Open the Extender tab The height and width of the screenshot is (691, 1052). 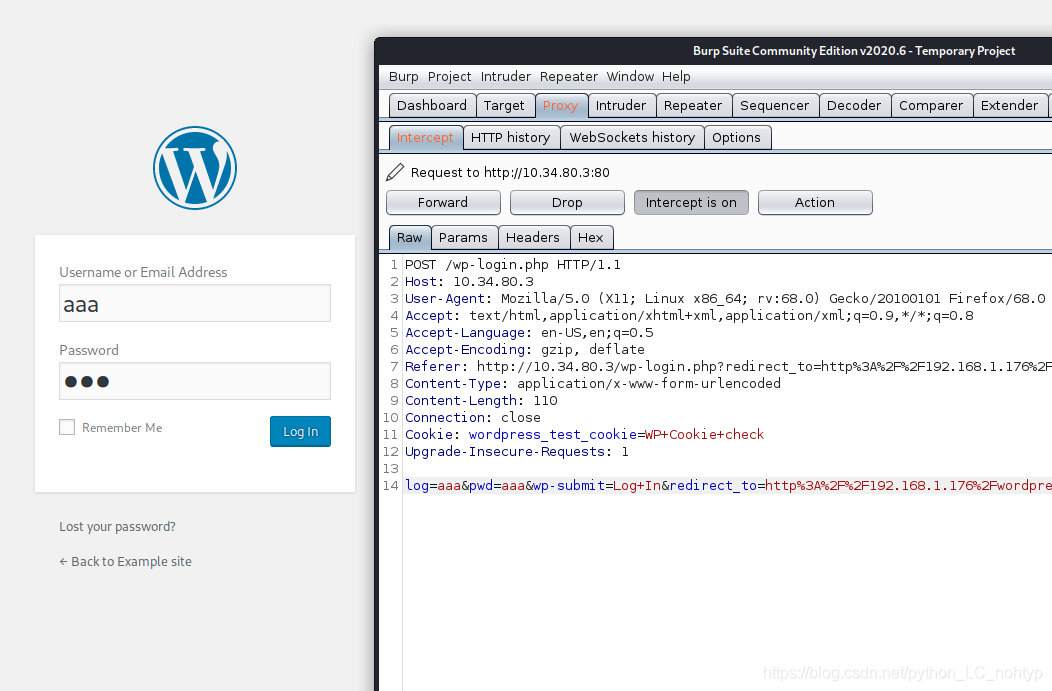[1009, 105]
